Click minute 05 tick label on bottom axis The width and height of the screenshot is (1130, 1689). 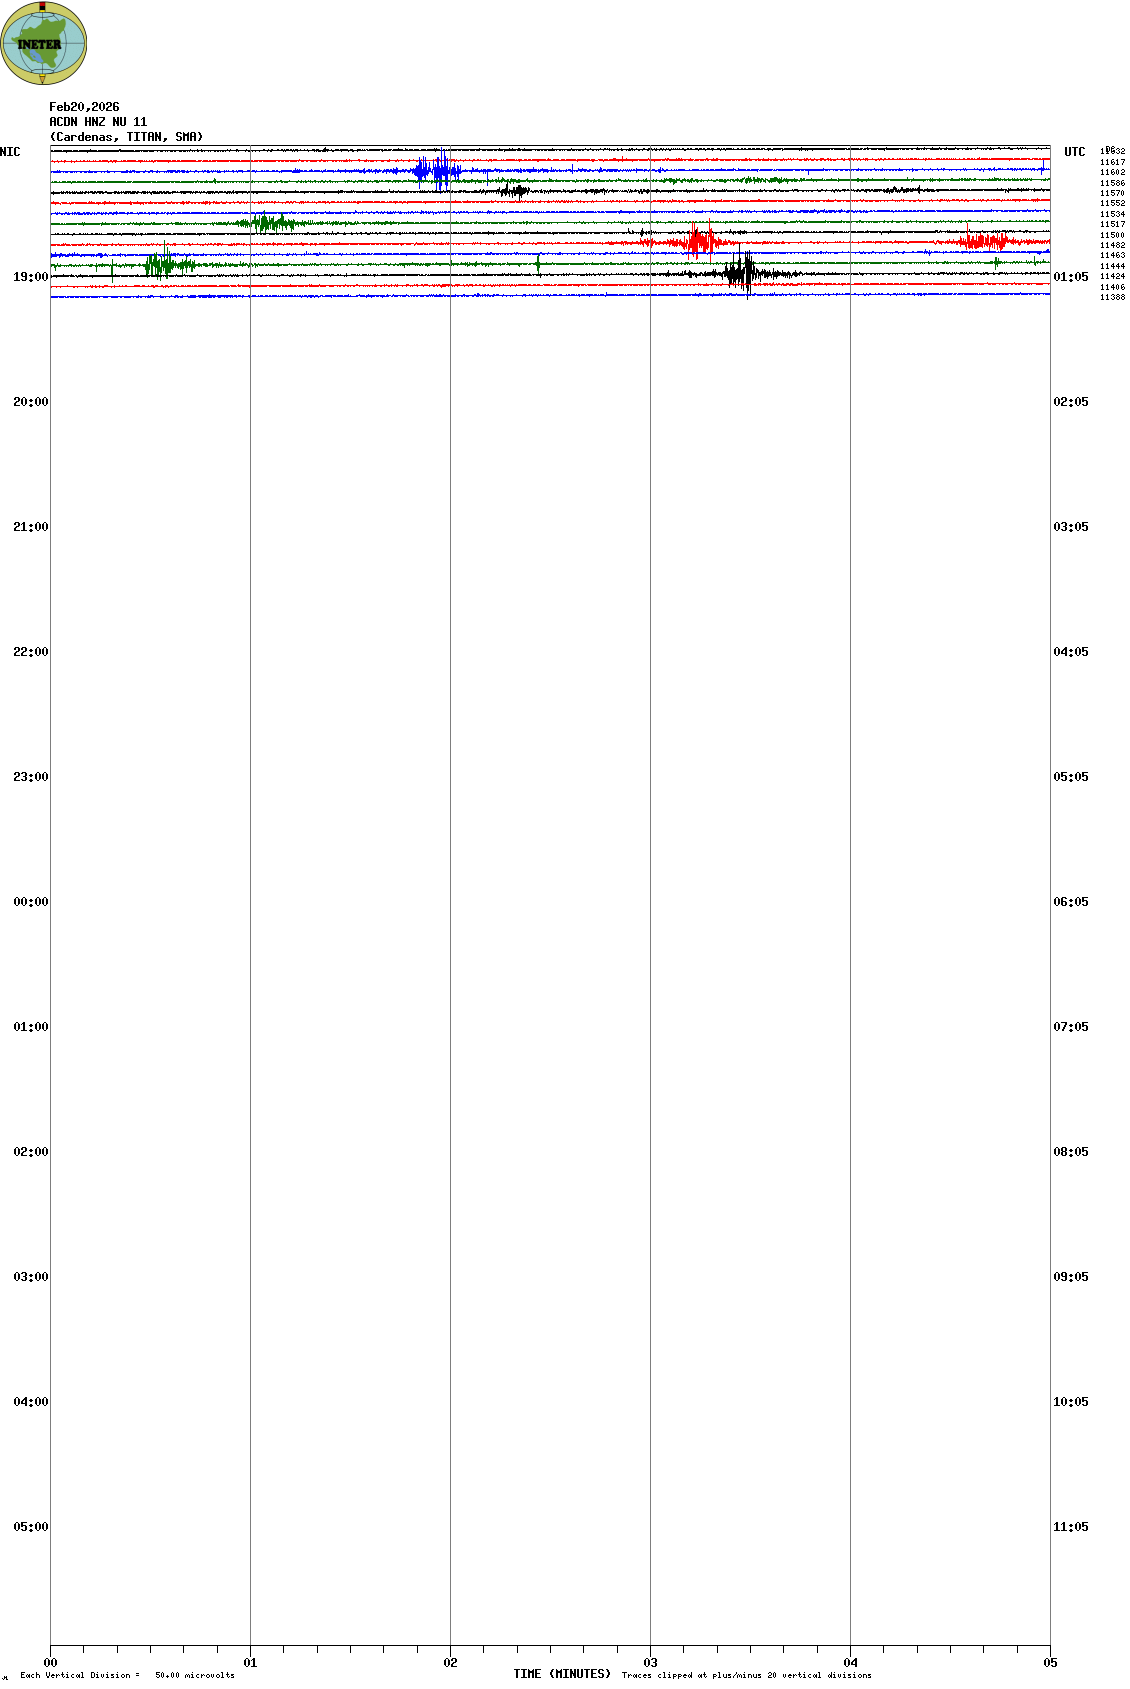pyautogui.click(x=1050, y=1663)
